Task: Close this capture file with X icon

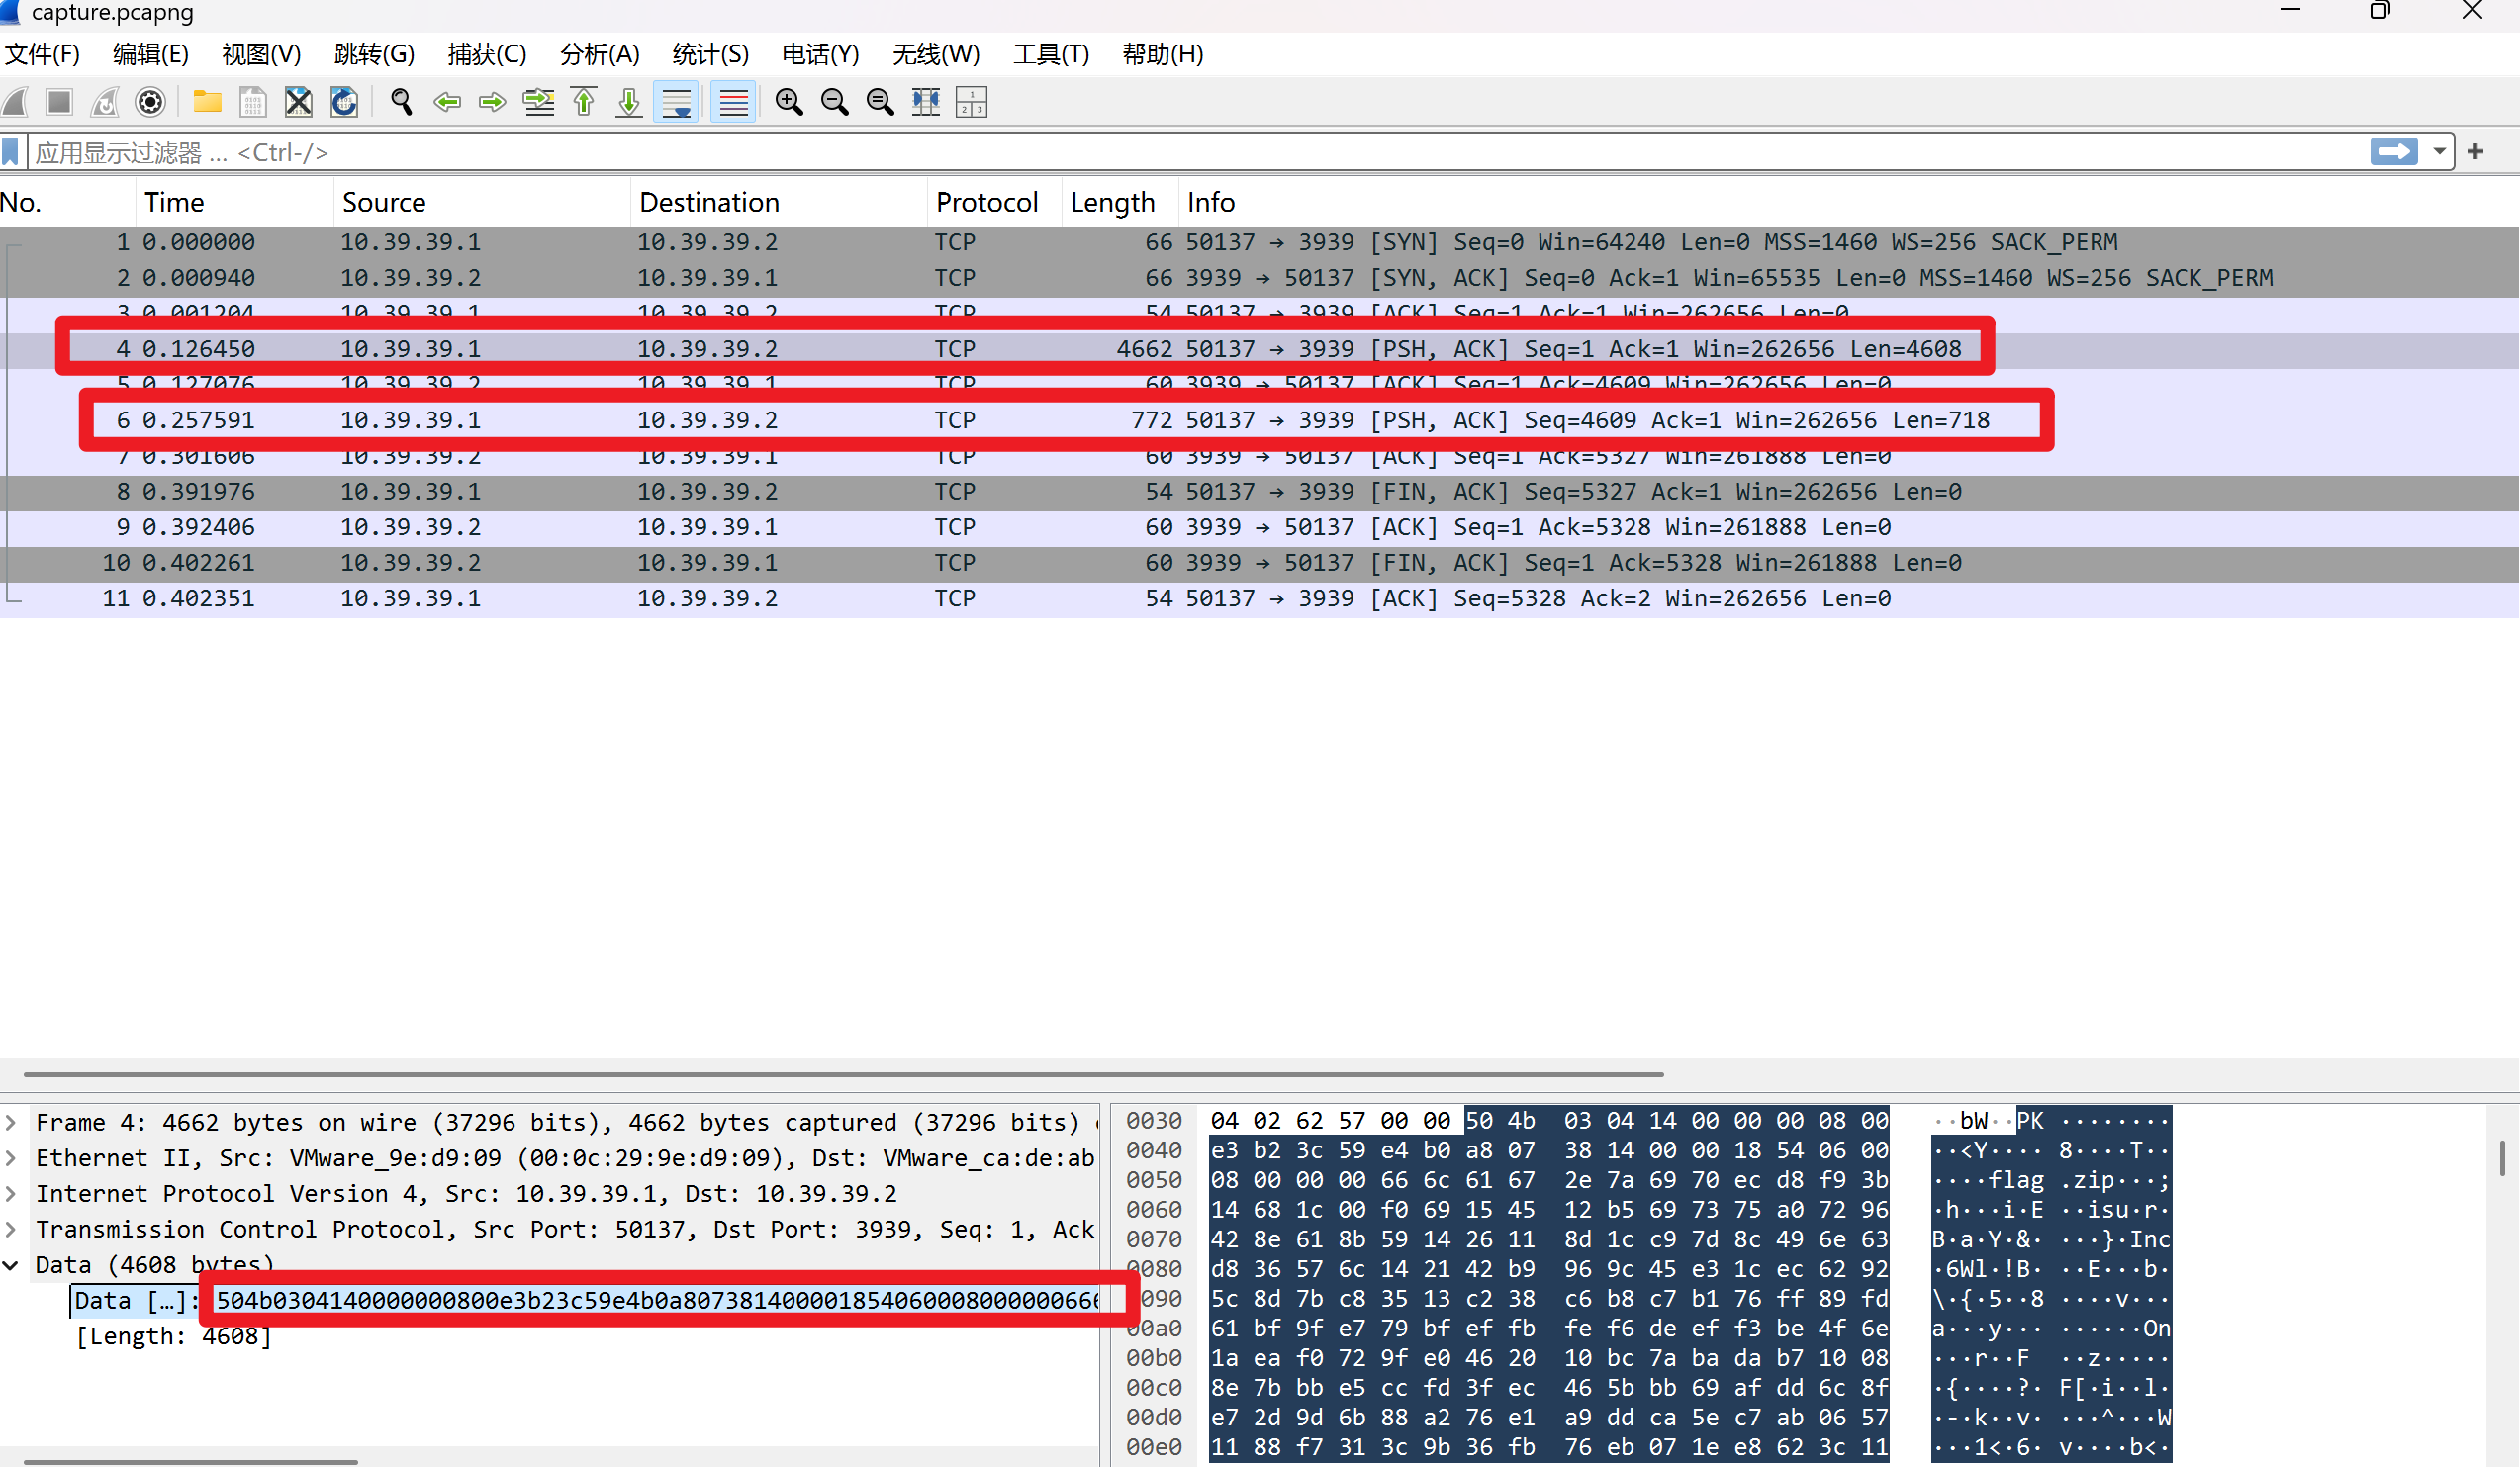Action: (298, 102)
